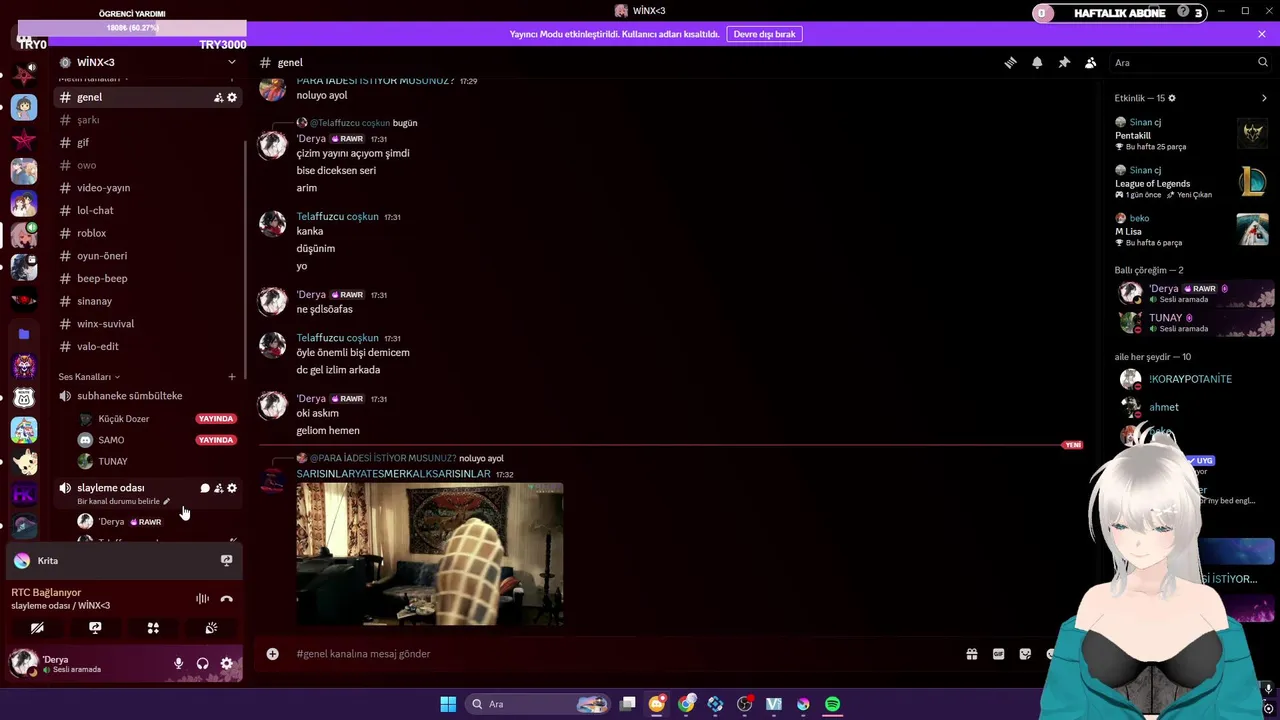This screenshot has height=720, width=1280.
Task: Open the lol-chat channel
Action: 148,210
